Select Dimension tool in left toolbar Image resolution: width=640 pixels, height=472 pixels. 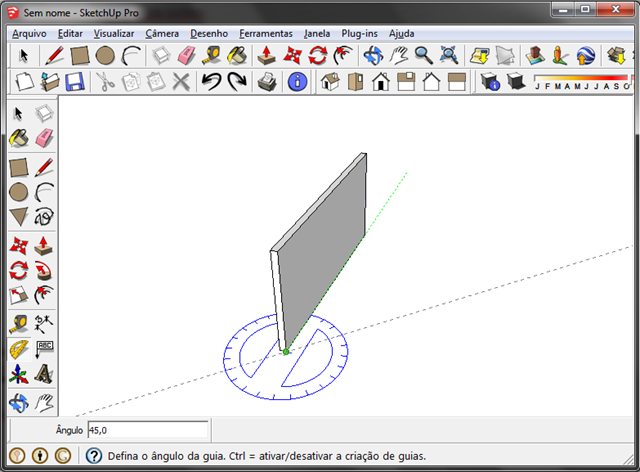coord(44,324)
